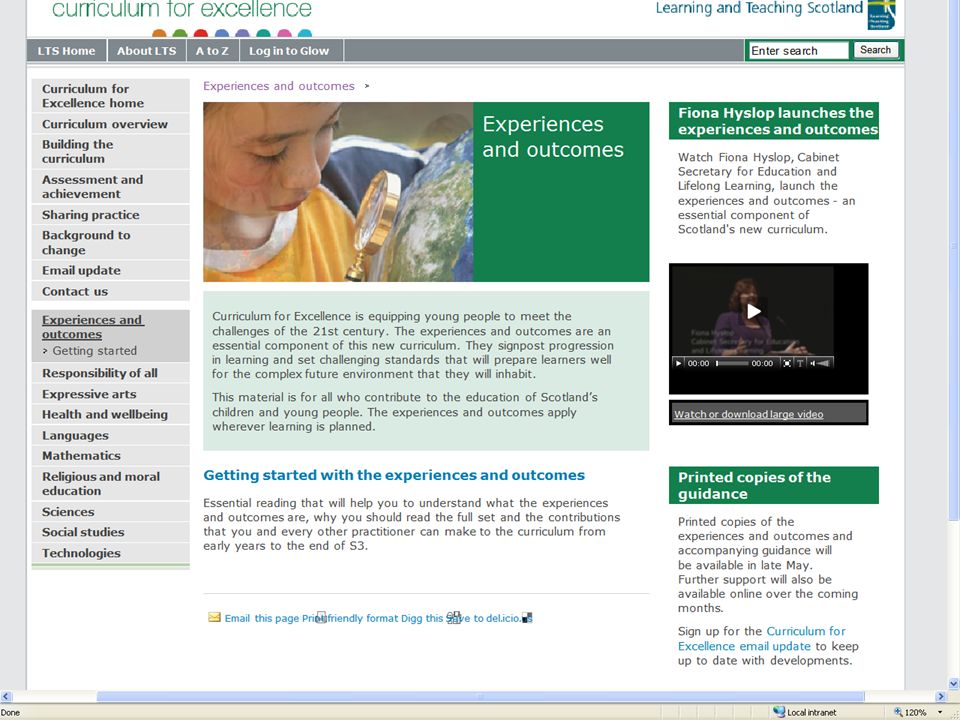Open the Internet Explorer zoom level dropdown arrow

pyautogui.click(x=940, y=712)
